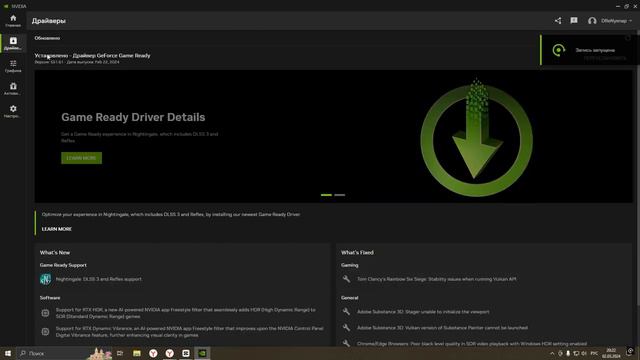This screenshot has width=640, height=360.
Task: Open the Home section in sidebar
Action: 13,20
